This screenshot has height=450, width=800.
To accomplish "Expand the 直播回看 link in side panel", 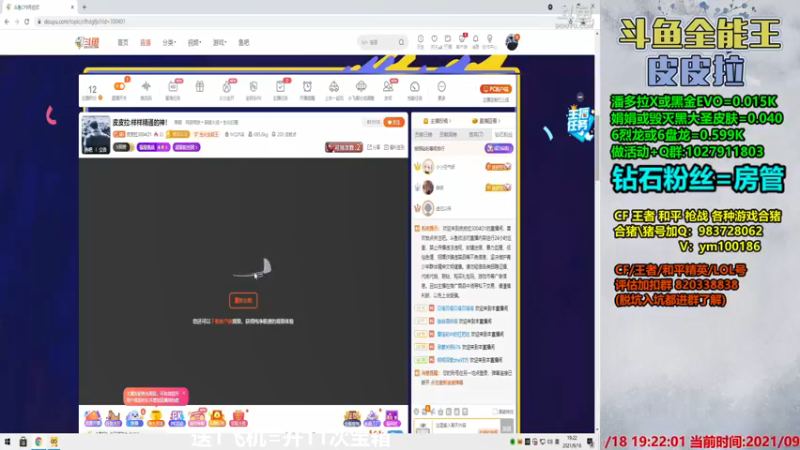I will (x=486, y=121).
